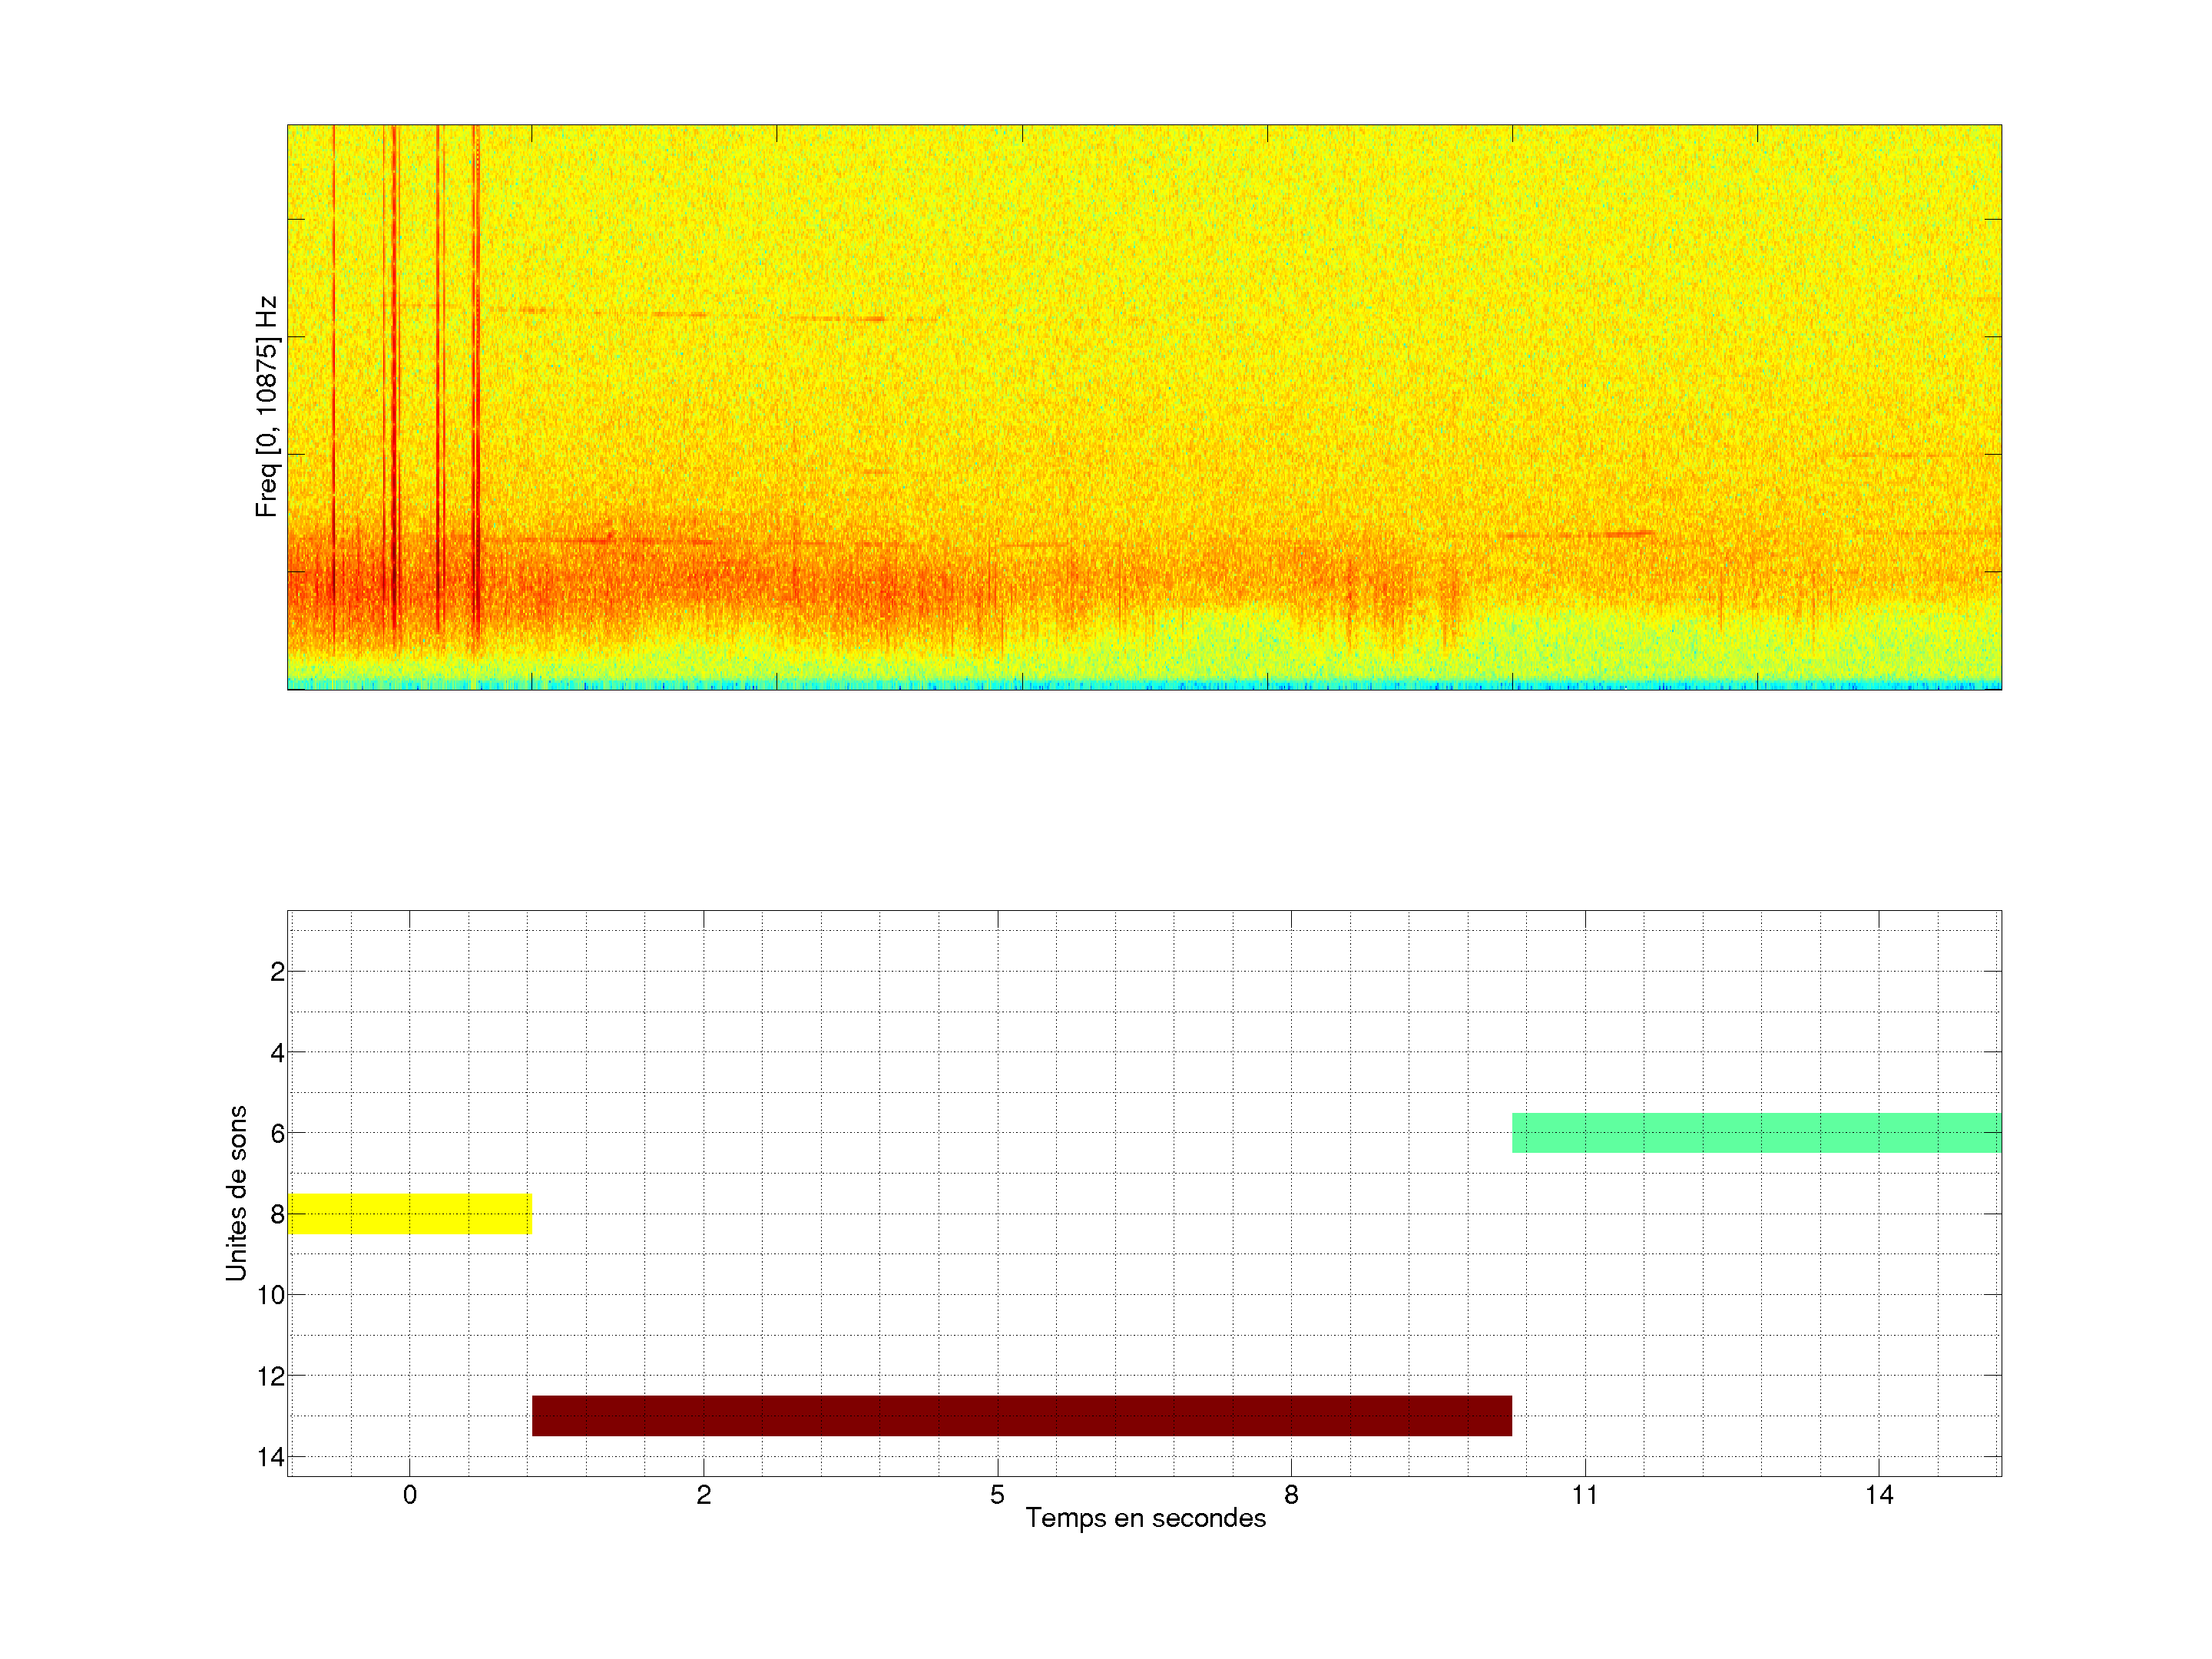Click y-axis tick label 12
The height and width of the screenshot is (1659, 2212).
pyautogui.click(x=271, y=1376)
